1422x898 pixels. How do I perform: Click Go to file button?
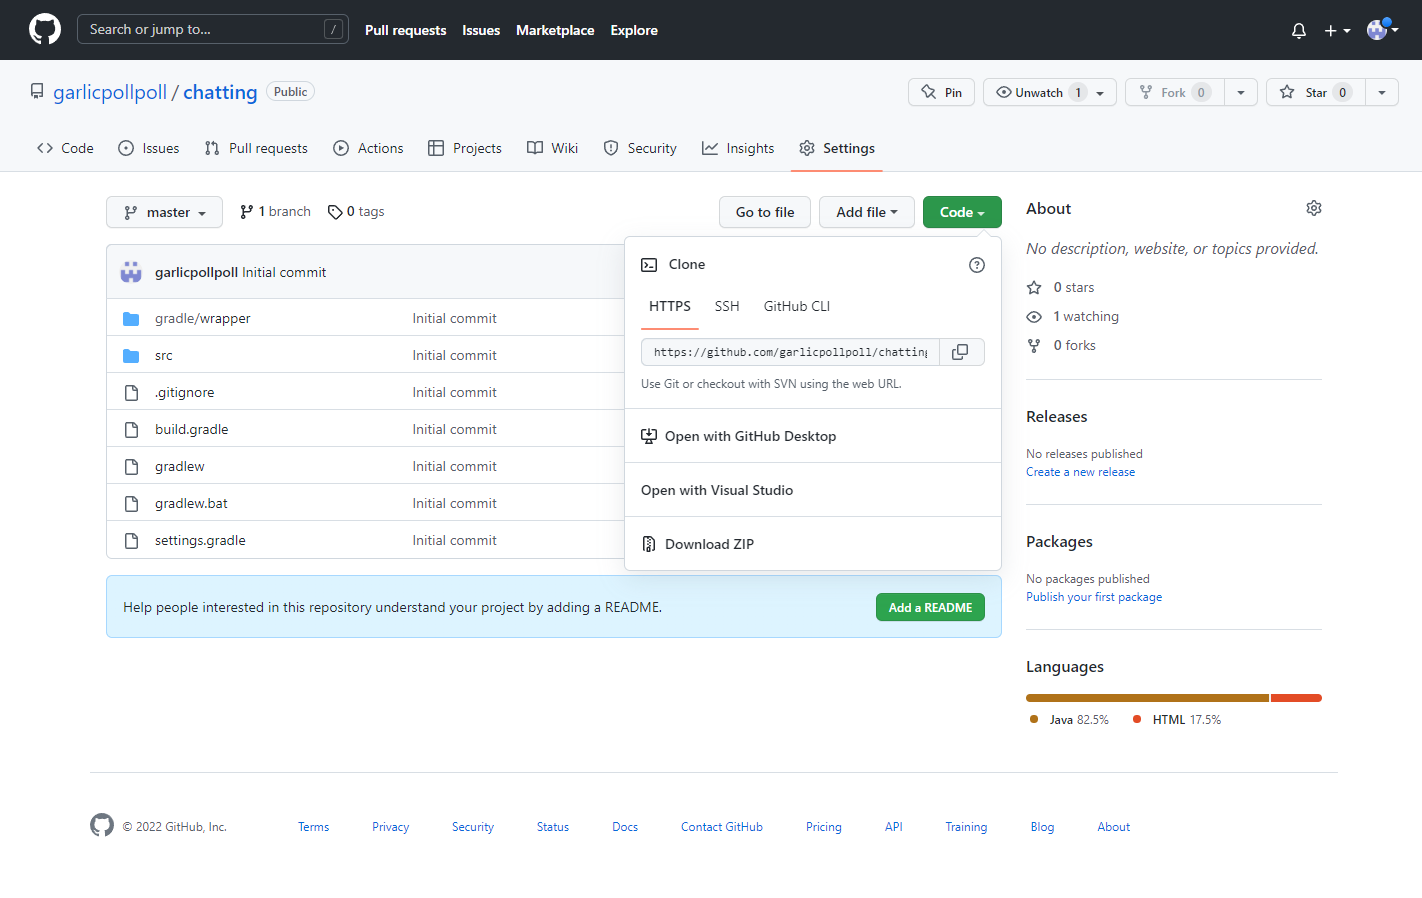(x=765, y=212)
